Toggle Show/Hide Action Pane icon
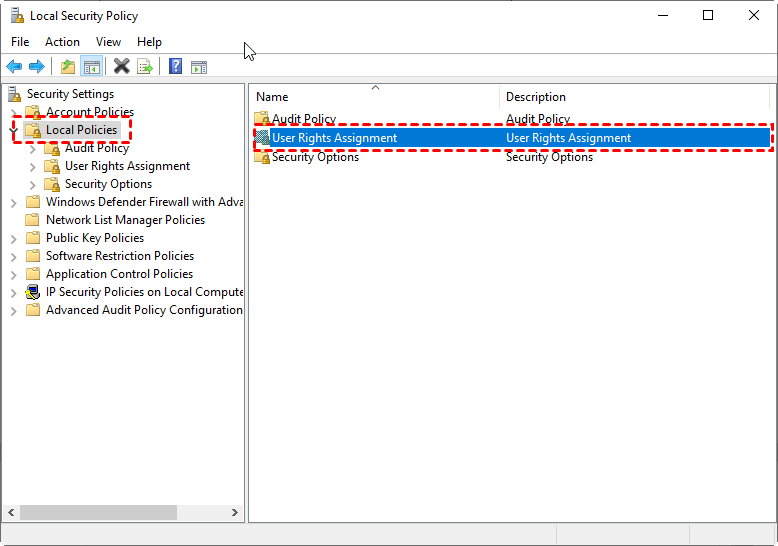Screen dimensions: 778x546 point(199,67)
